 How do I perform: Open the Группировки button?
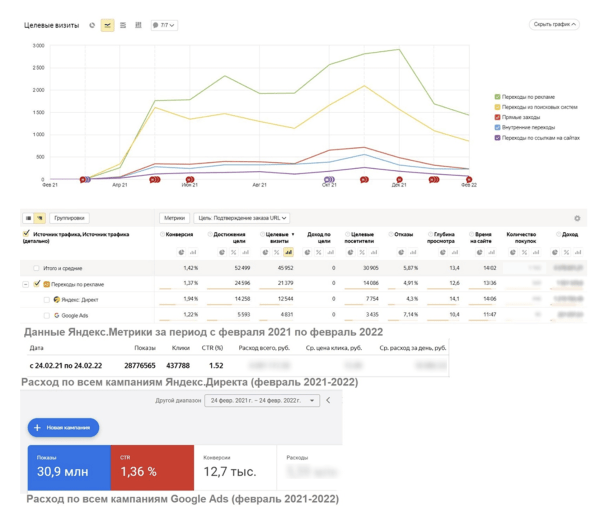click(69, 218)
